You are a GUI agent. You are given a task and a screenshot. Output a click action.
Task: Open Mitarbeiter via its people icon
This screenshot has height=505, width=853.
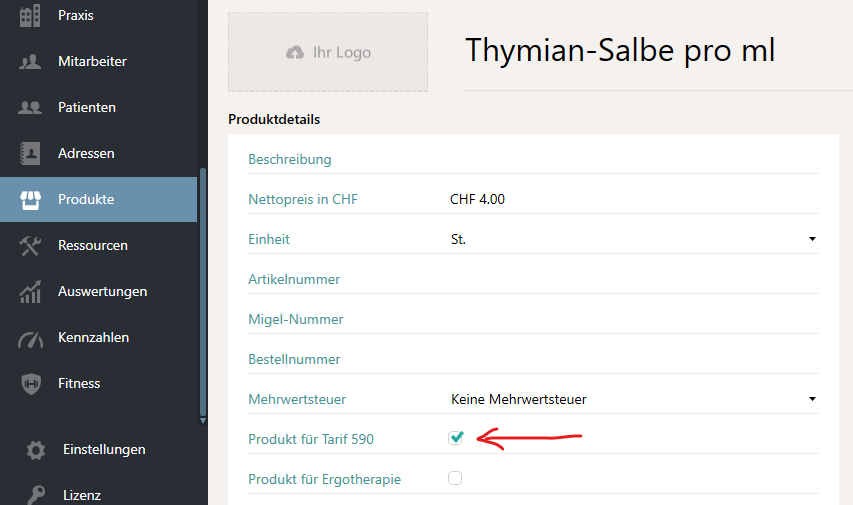pyautogui.click(x=30, y=61)
